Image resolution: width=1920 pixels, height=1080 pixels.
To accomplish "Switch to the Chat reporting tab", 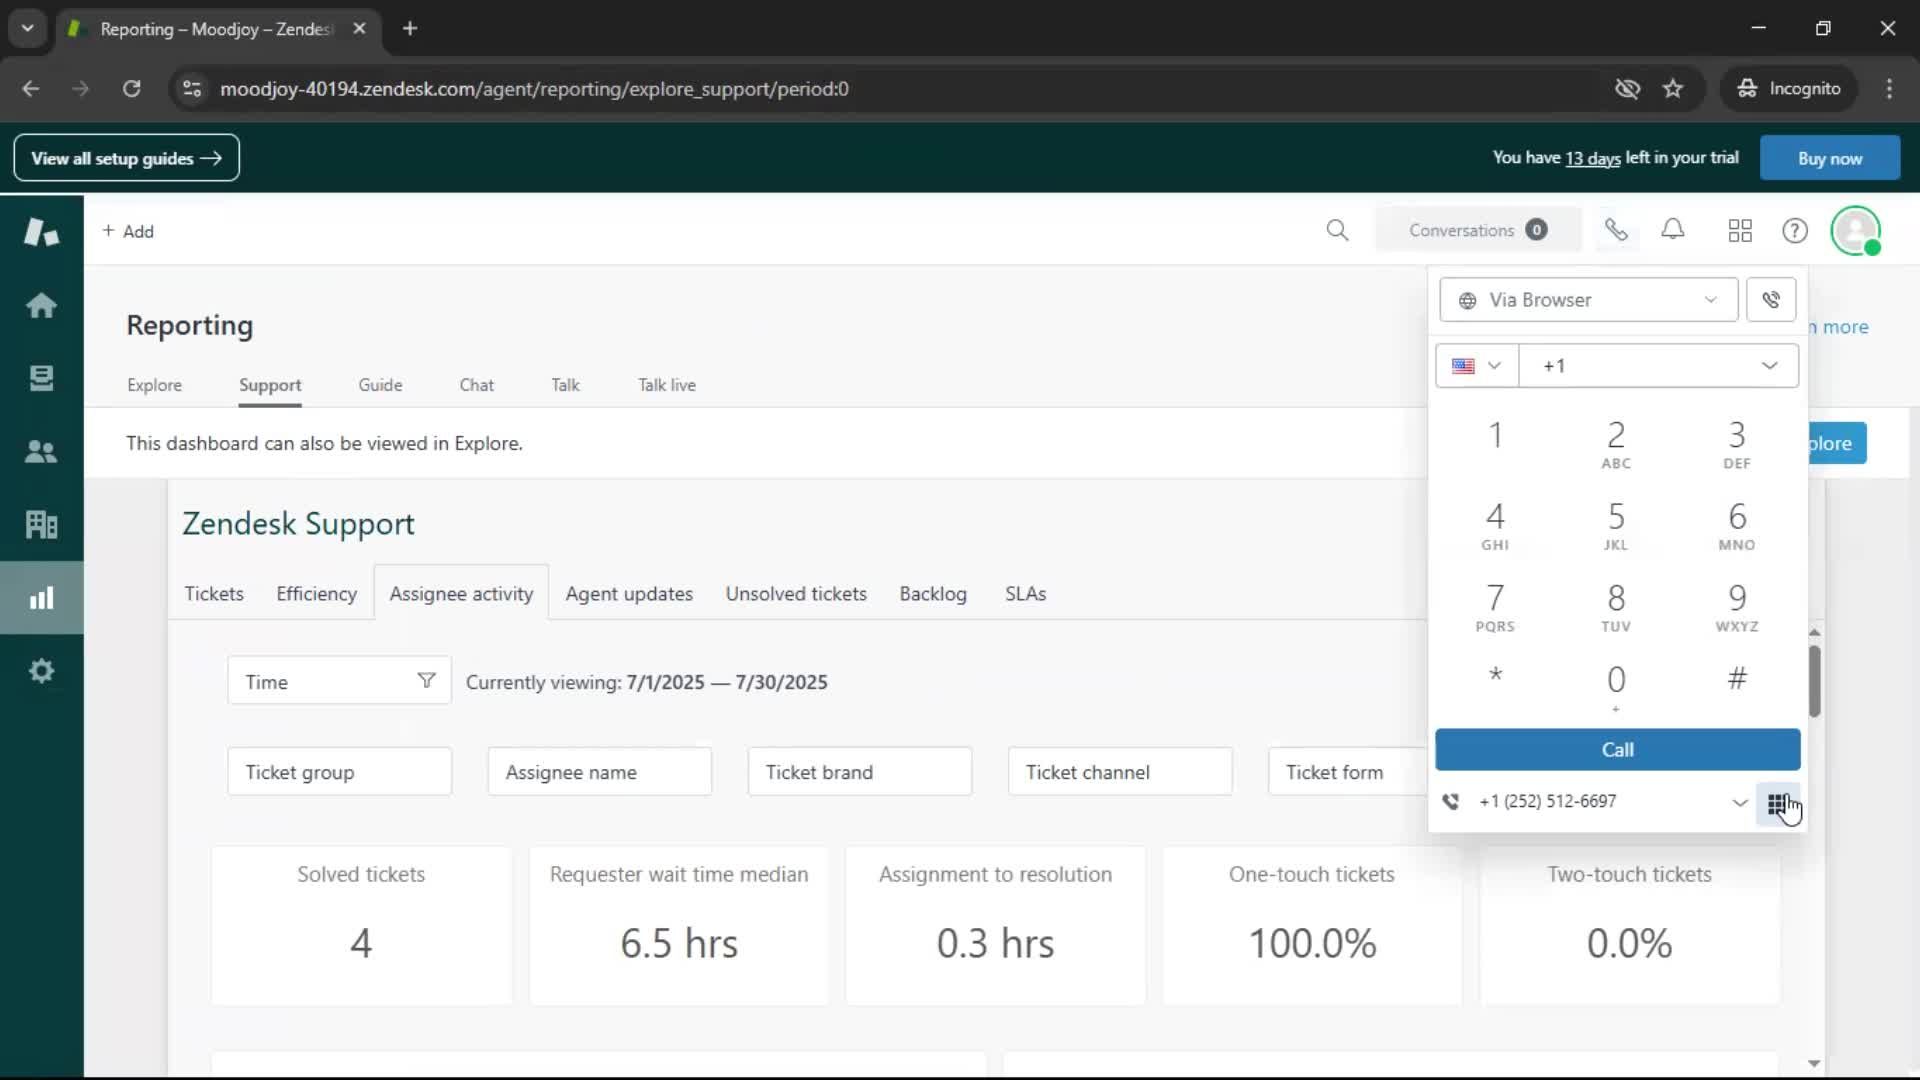I will pyautogui.click(x=476, y=385).
